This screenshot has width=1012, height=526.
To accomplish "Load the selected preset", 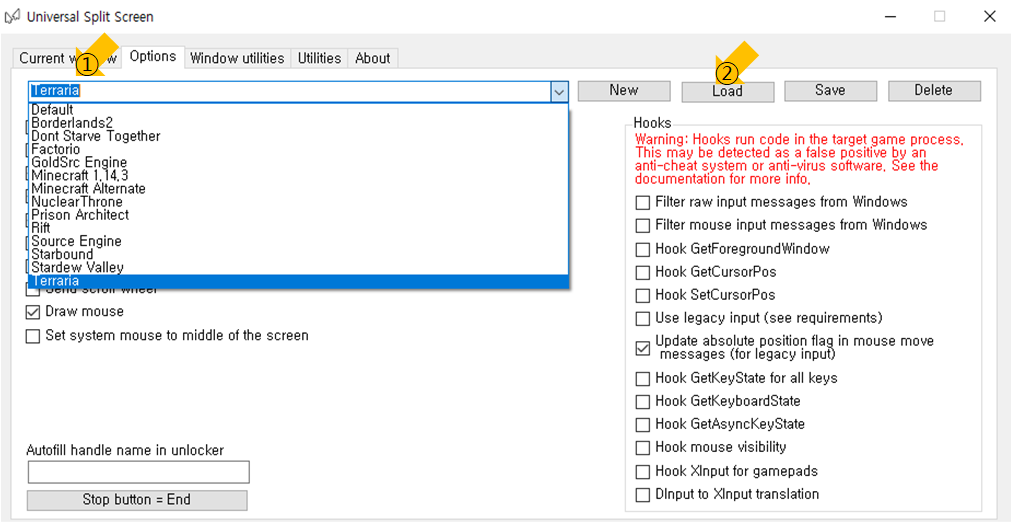I will (727, 91).
